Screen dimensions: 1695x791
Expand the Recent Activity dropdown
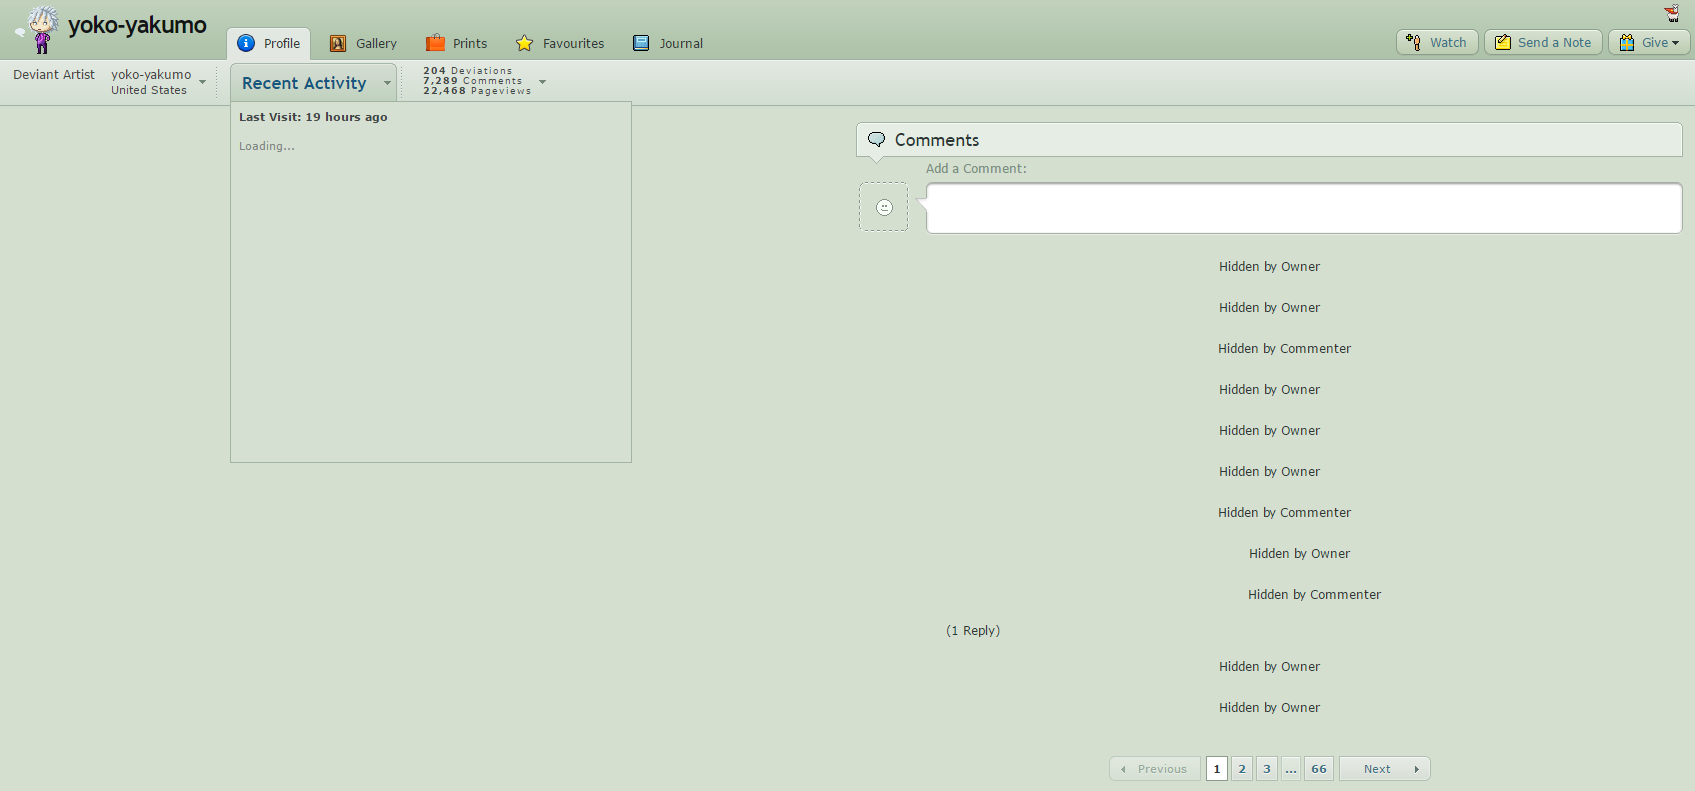pyautogui.click(x=314, y=83)
